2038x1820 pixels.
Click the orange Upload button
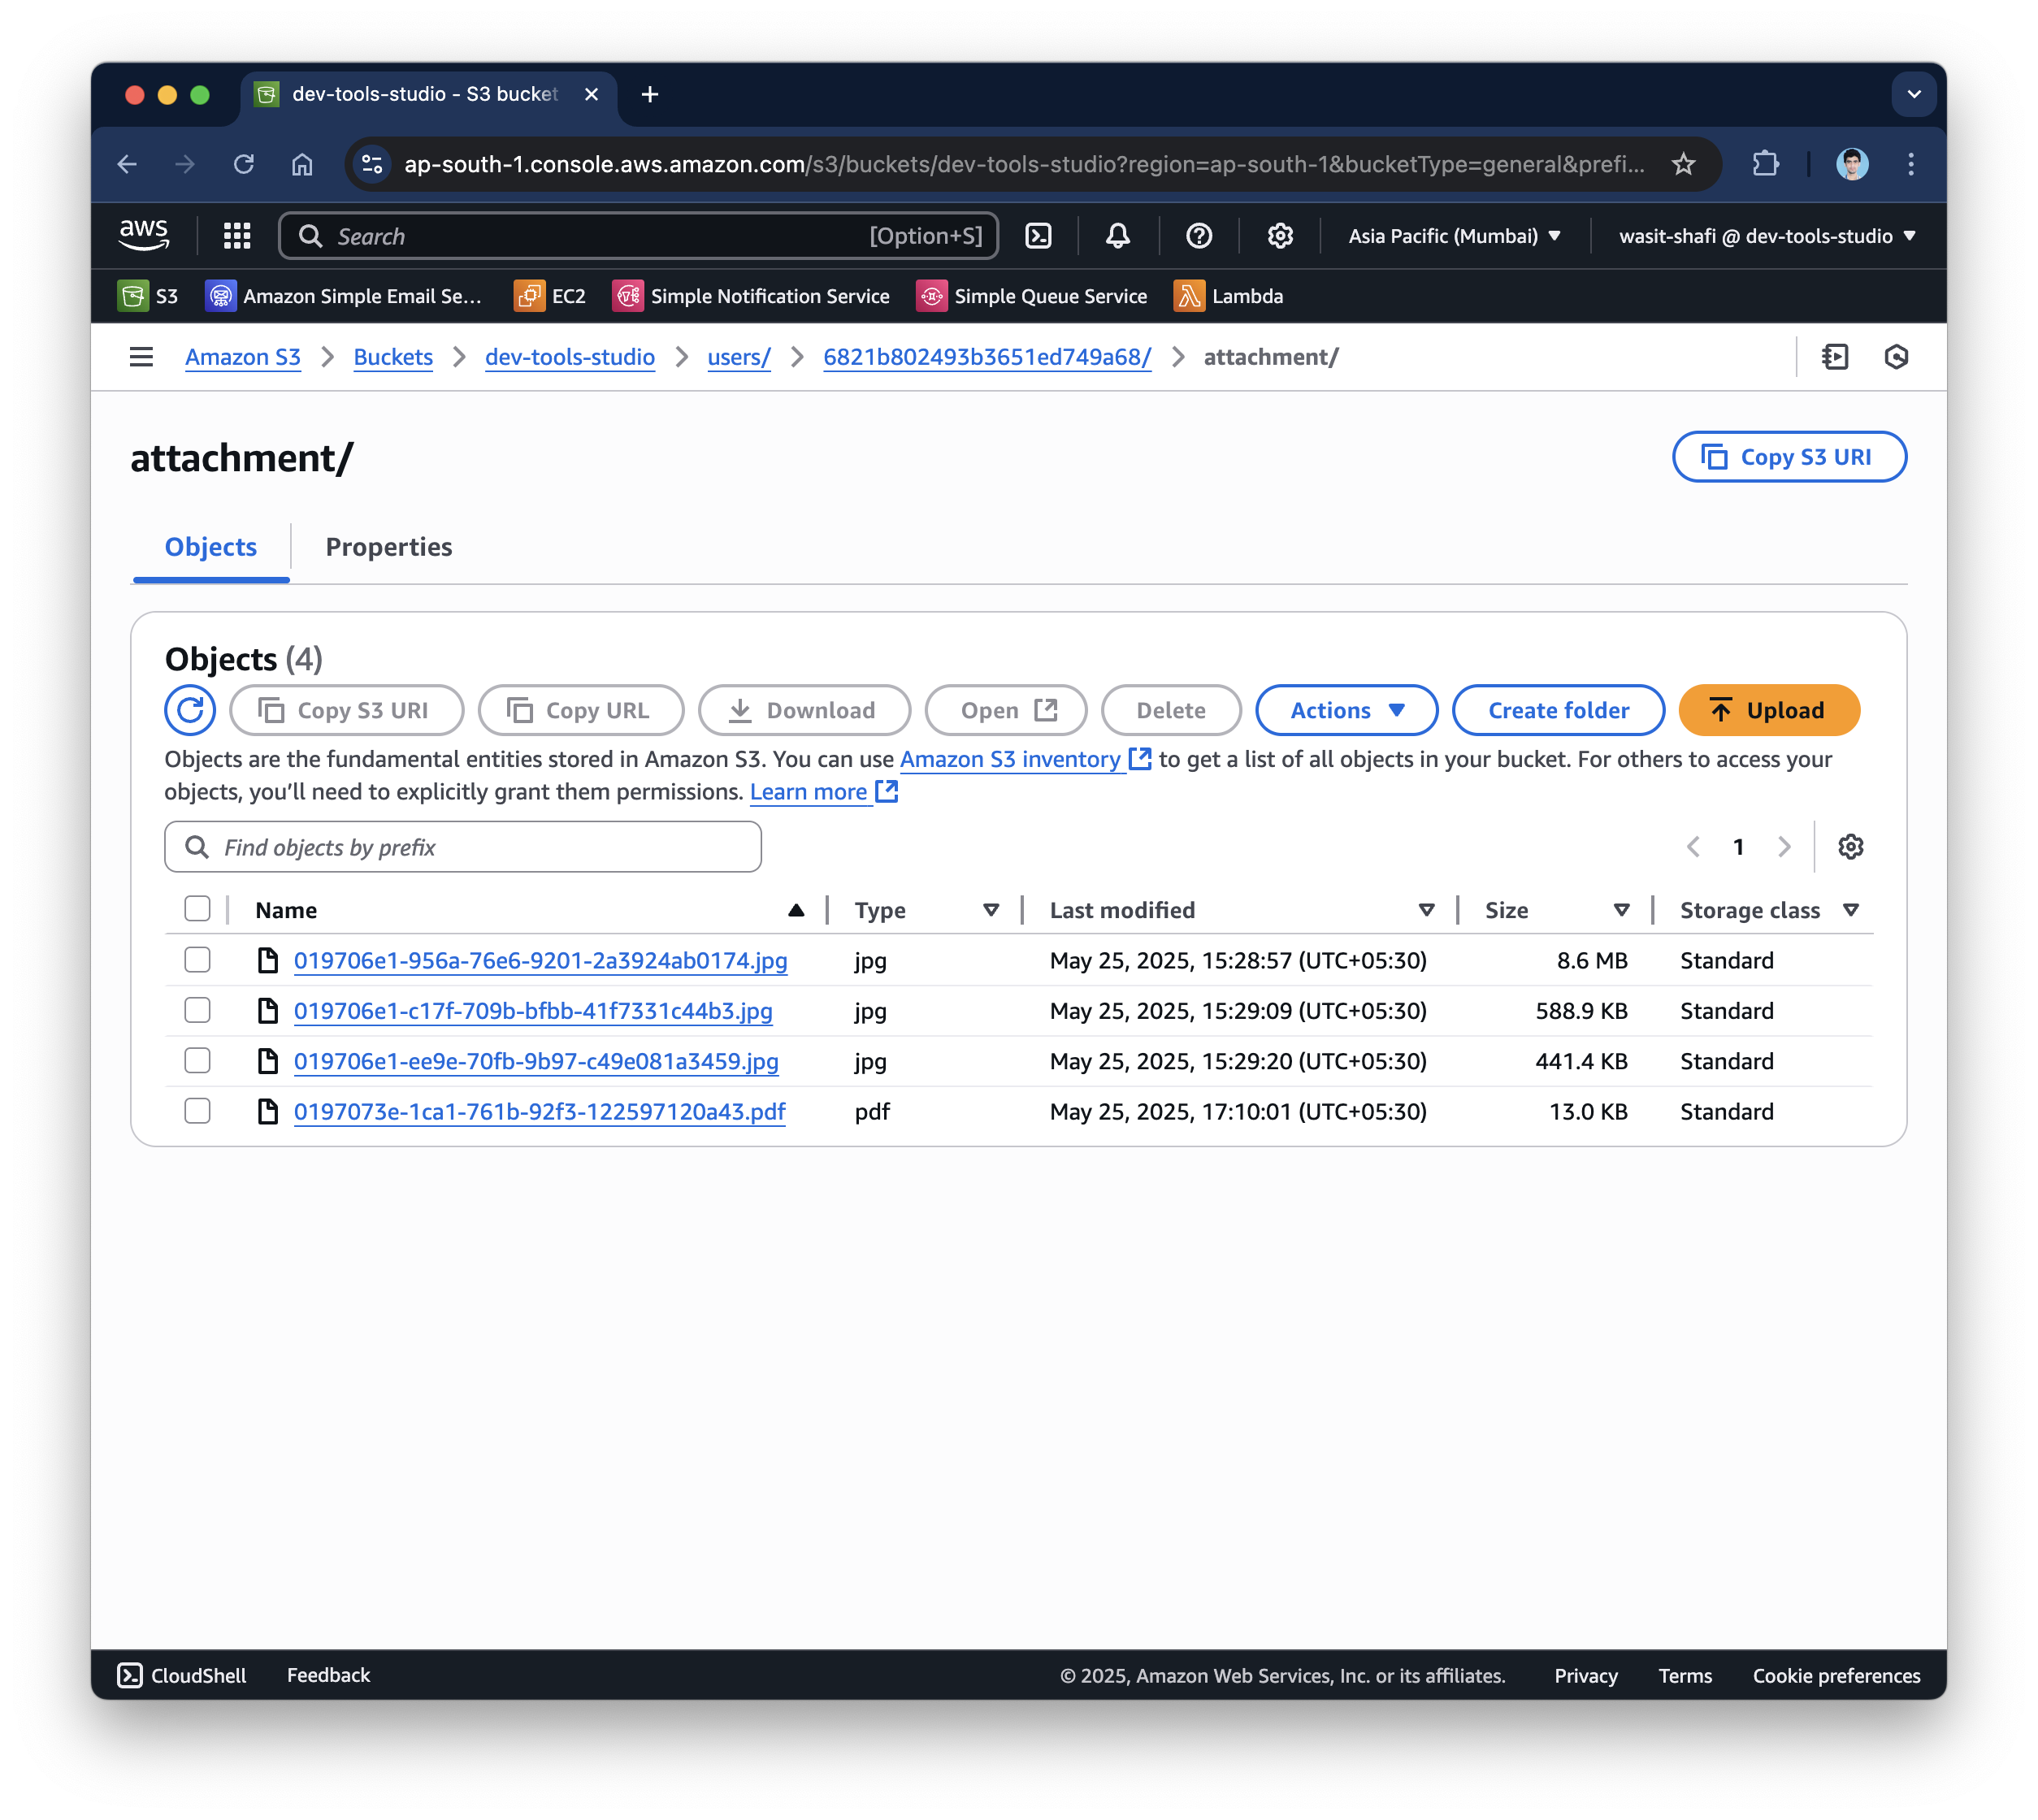click(x=1768, y=710)
